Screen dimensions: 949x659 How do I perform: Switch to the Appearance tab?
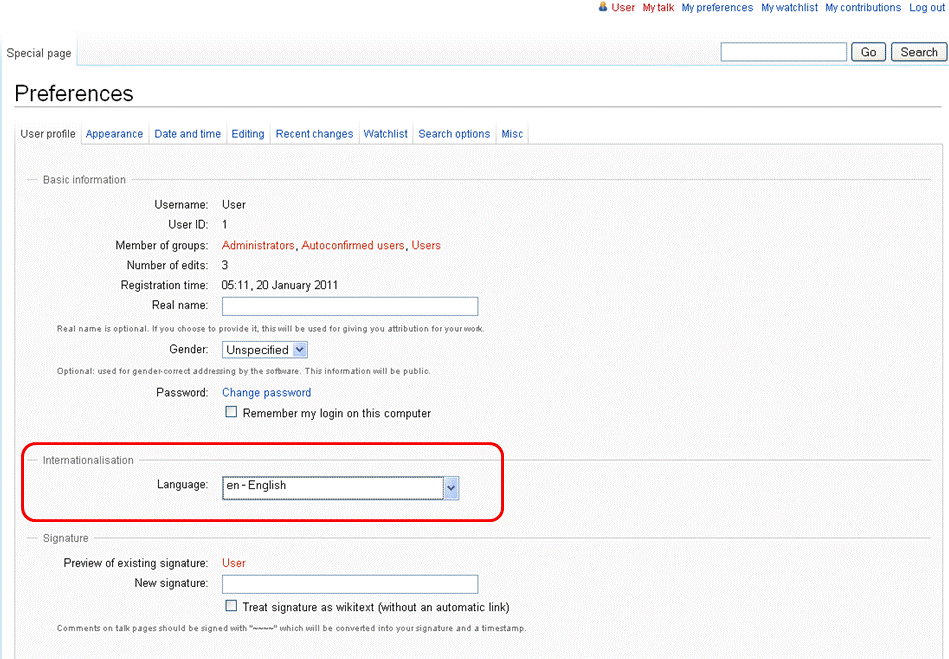pyautogui.click(x=114, y=134)
